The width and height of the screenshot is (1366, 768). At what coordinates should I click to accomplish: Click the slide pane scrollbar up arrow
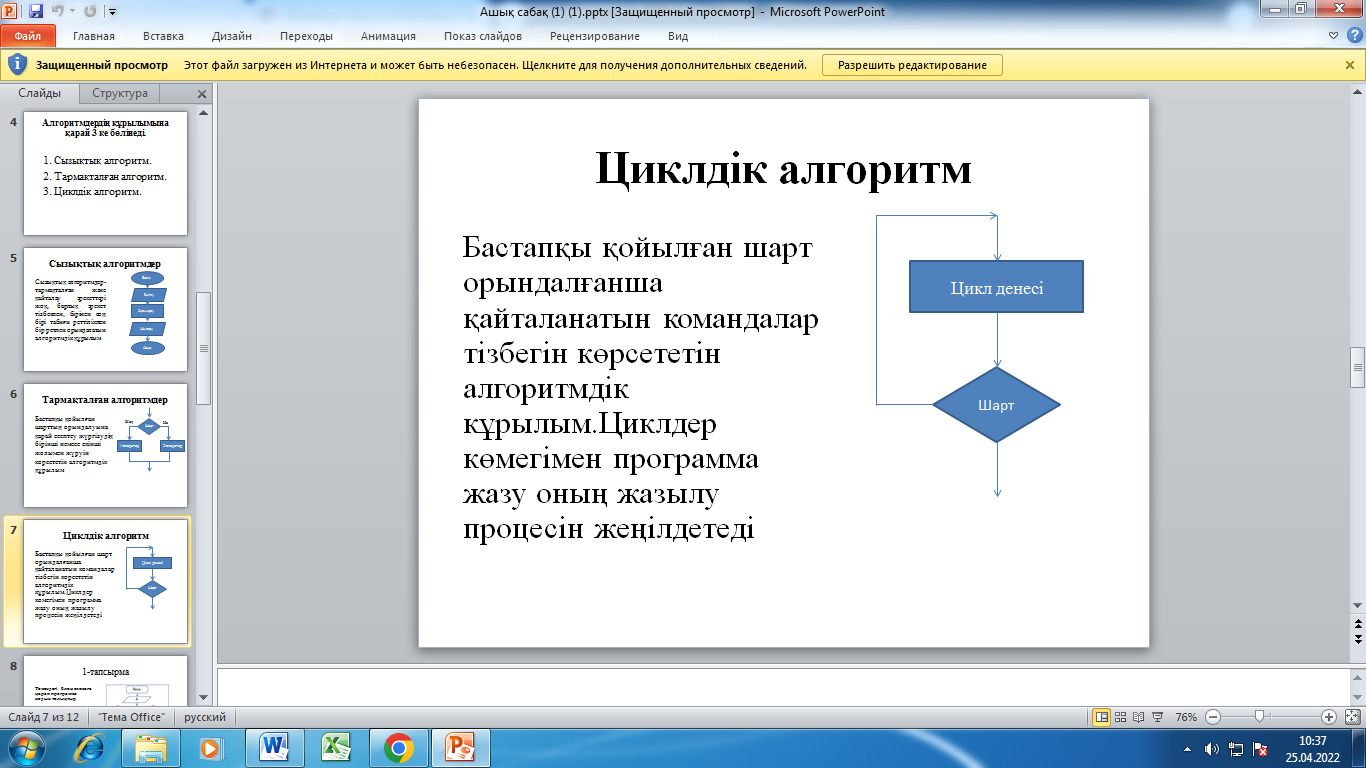pyautogui.click(x=203, y=113)
